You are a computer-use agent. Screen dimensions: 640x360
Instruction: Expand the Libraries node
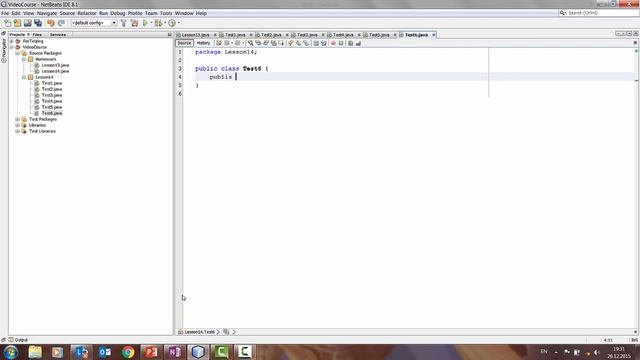pos(18,125)
